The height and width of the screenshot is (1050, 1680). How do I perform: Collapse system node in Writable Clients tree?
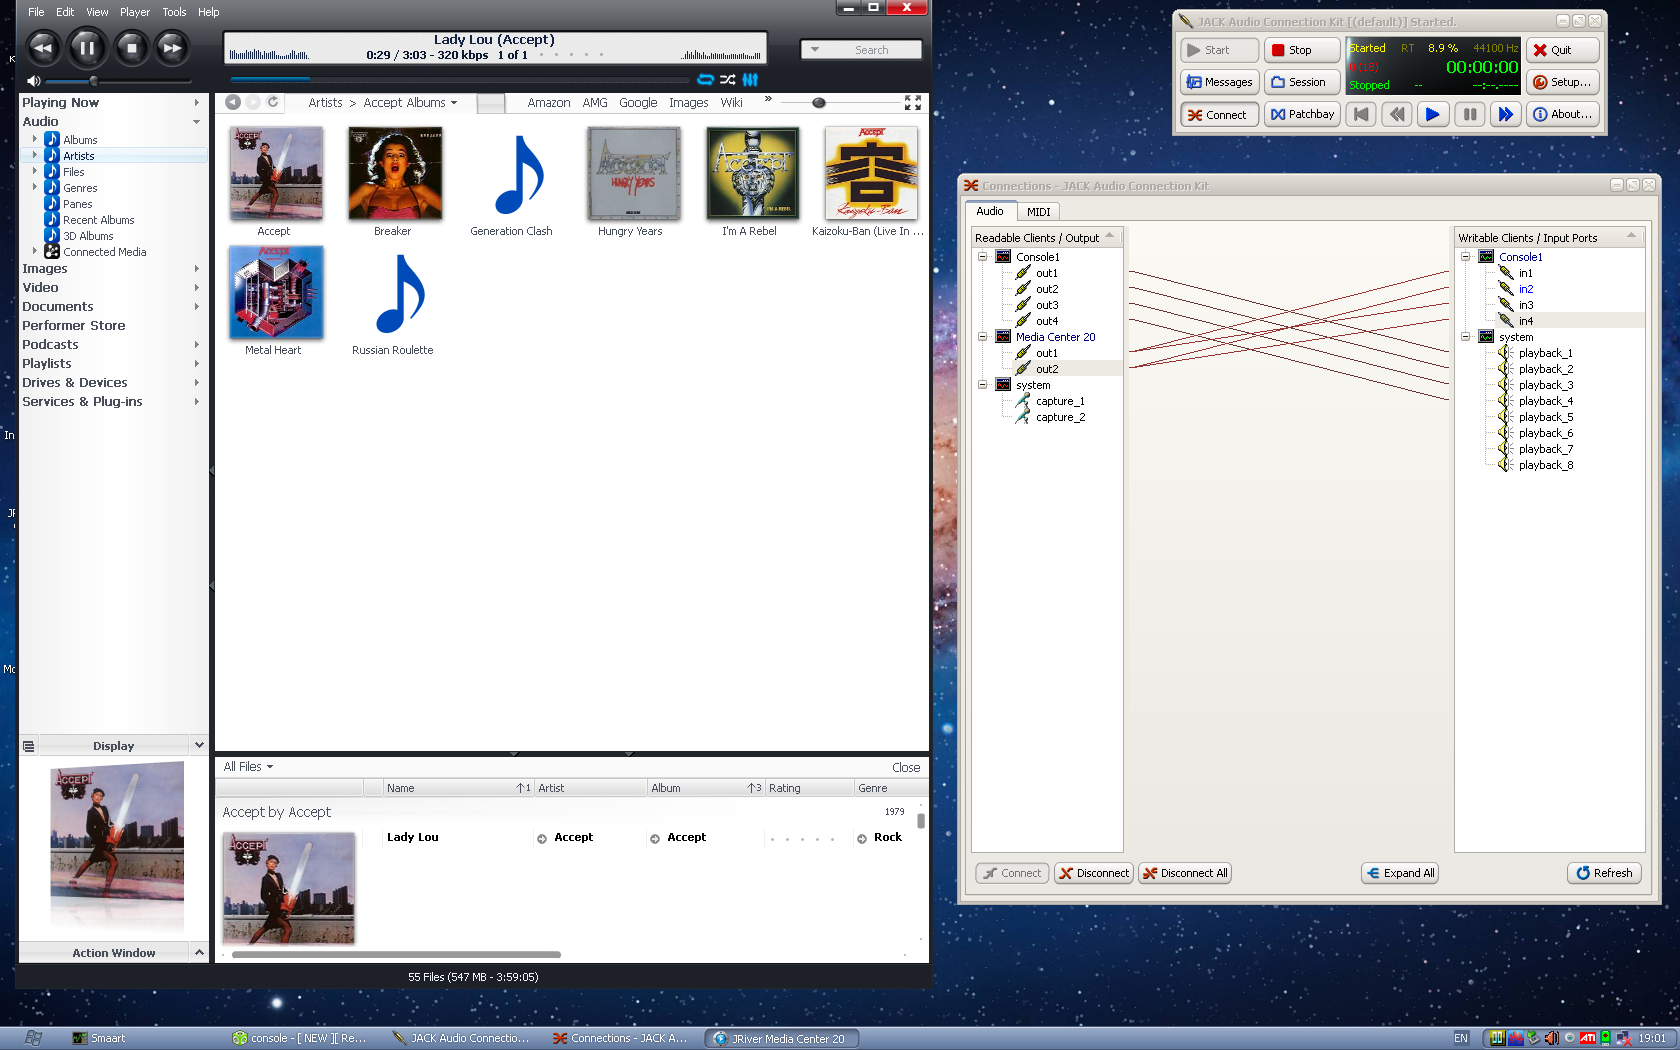[1466, 336]
